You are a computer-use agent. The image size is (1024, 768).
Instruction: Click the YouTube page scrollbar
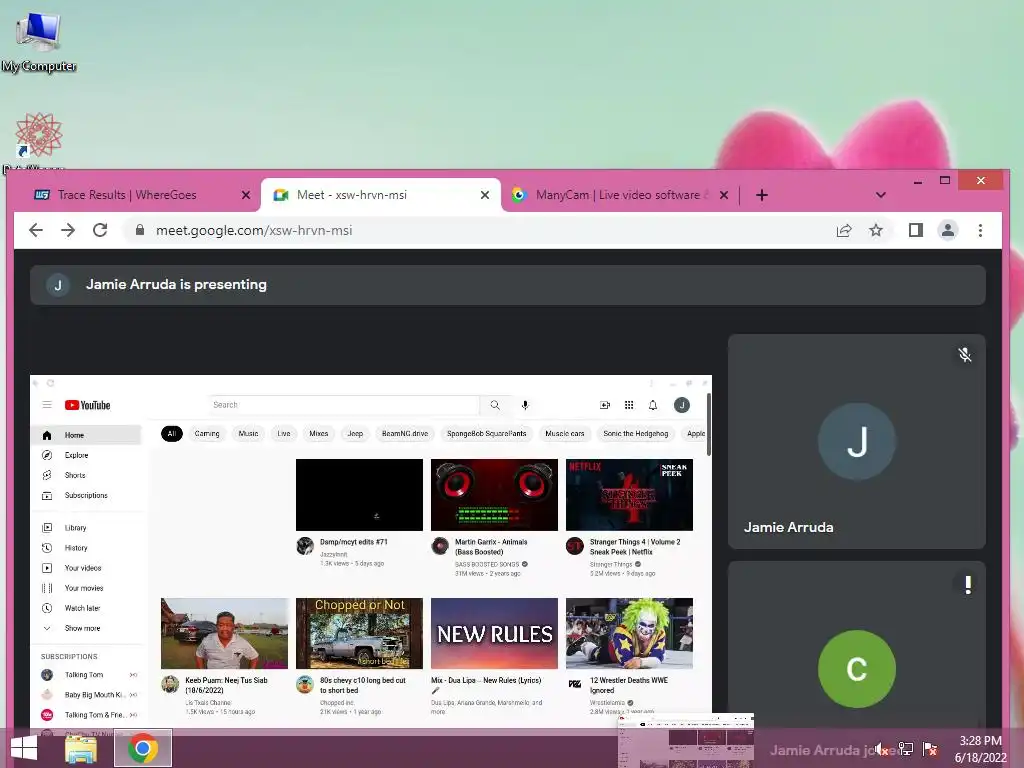[709, 424]
